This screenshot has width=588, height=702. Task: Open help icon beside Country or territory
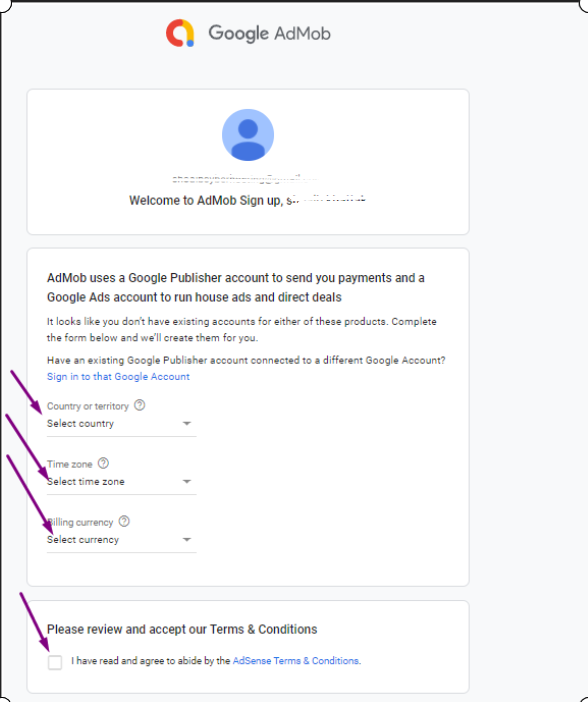click(140, 405)
